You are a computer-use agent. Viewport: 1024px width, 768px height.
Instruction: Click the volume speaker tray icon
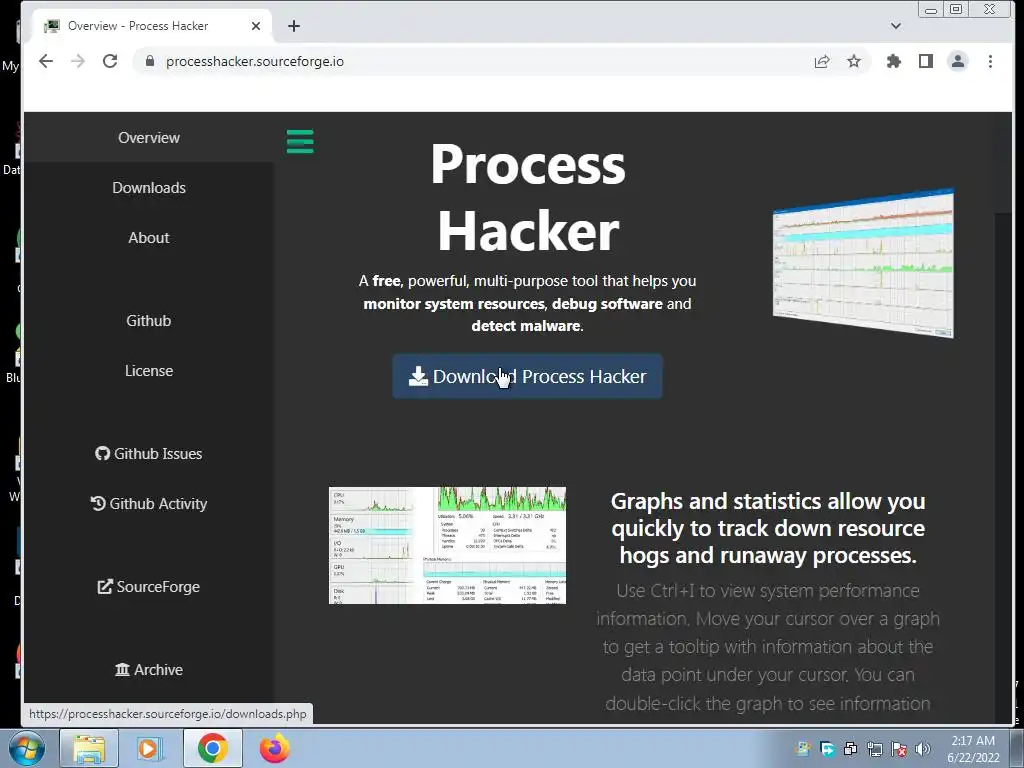[x=923, y=749]
